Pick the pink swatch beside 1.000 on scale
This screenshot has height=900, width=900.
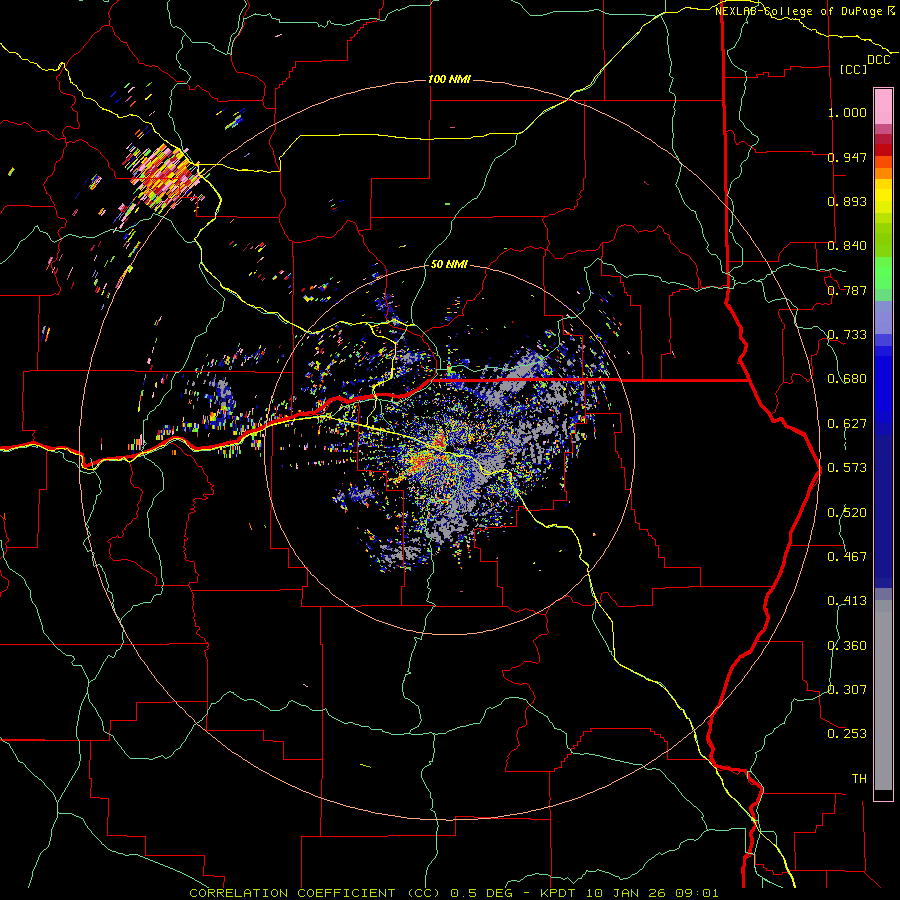[x=883, y=107]
